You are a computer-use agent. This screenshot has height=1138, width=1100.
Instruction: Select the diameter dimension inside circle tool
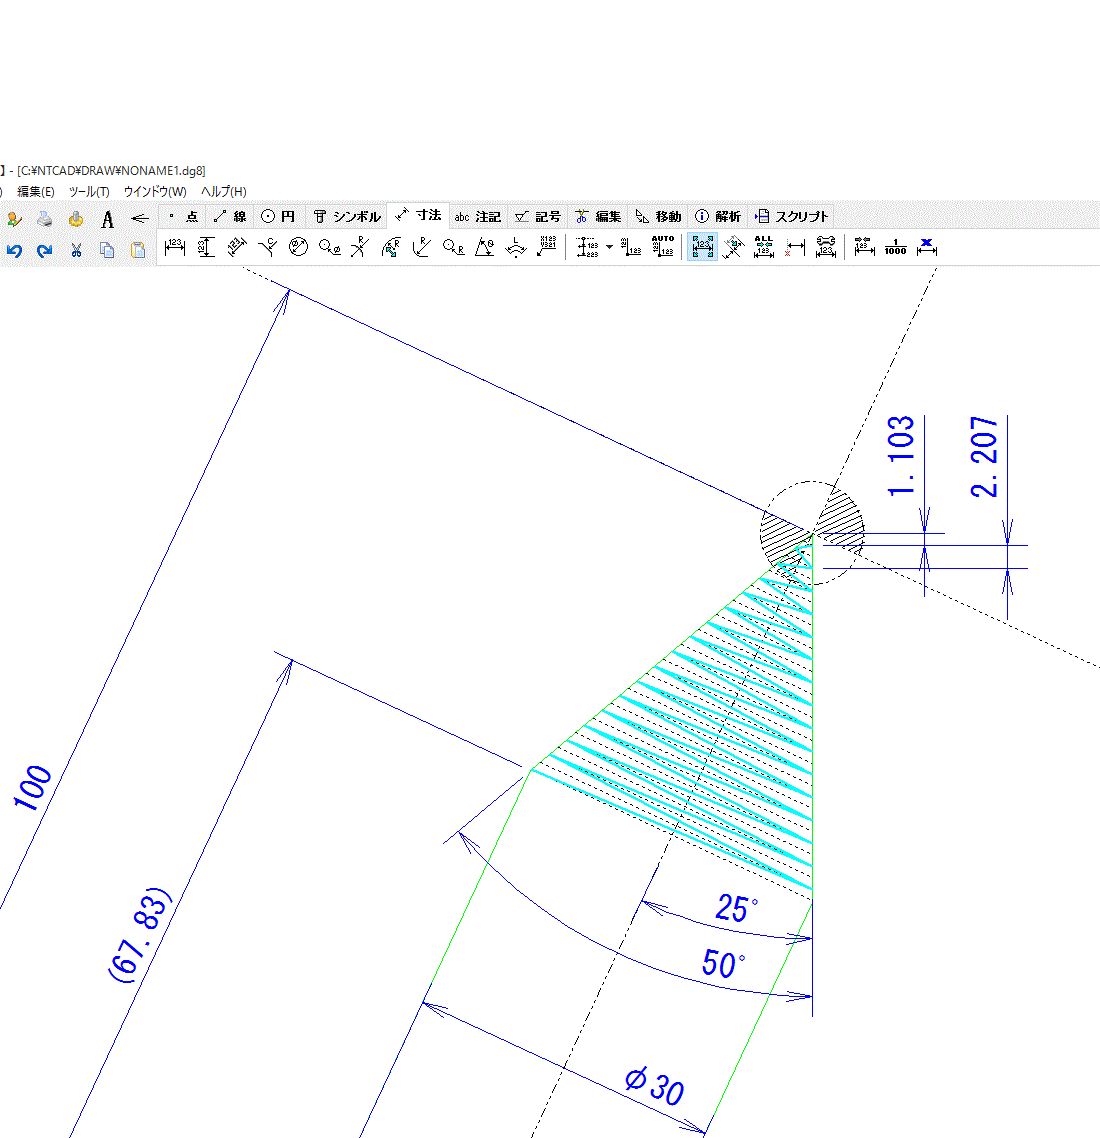pos(298,248)
